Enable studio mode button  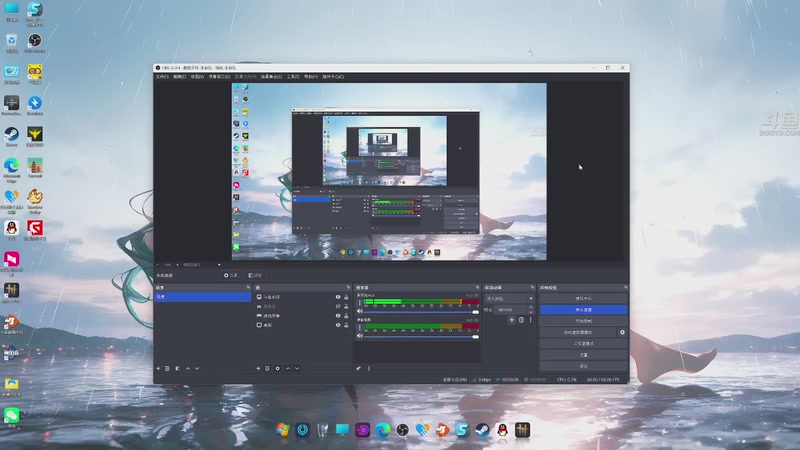584,343
